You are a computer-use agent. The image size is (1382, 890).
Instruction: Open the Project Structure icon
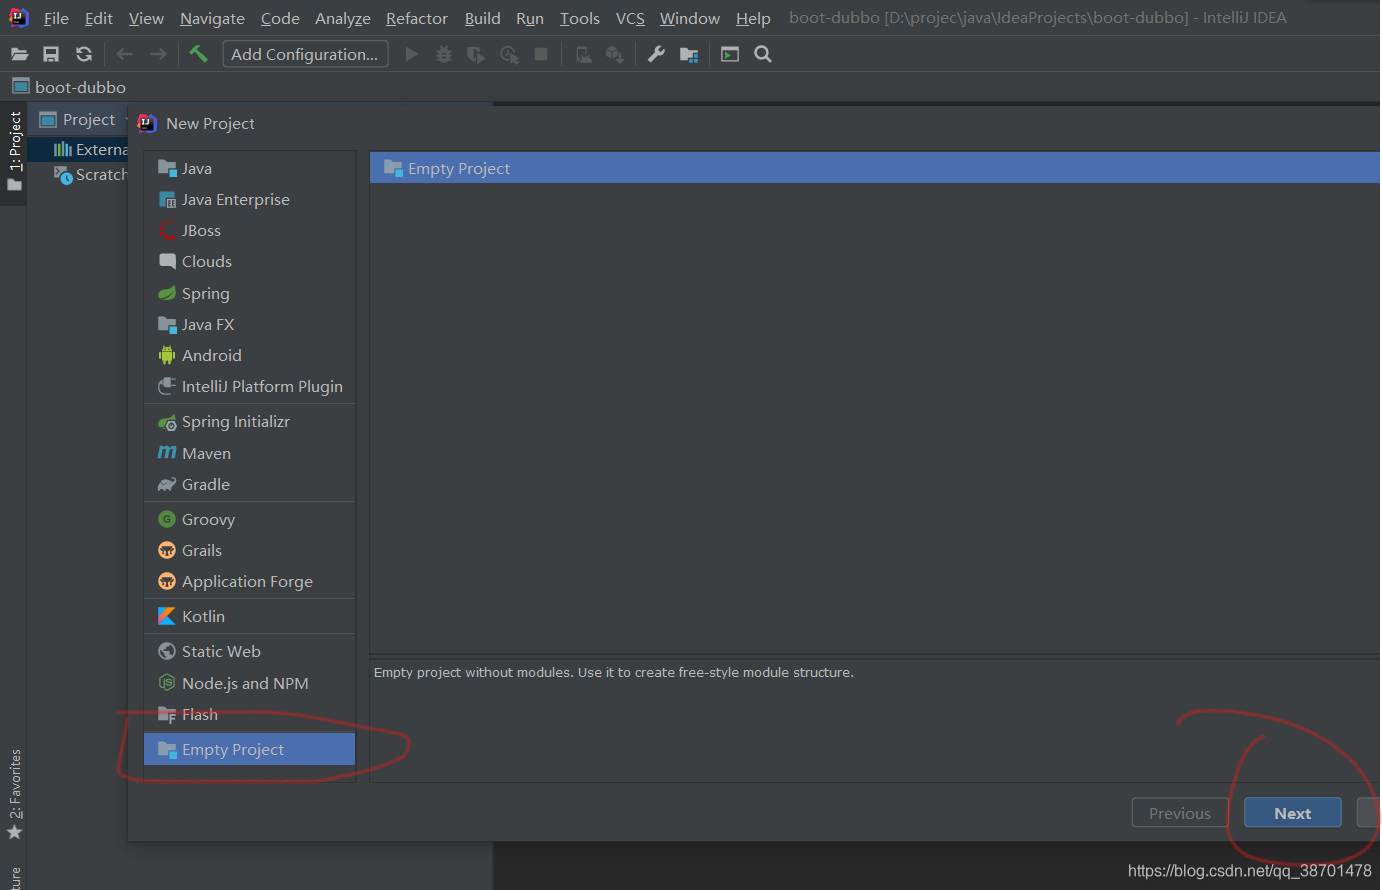coord(689,54)
